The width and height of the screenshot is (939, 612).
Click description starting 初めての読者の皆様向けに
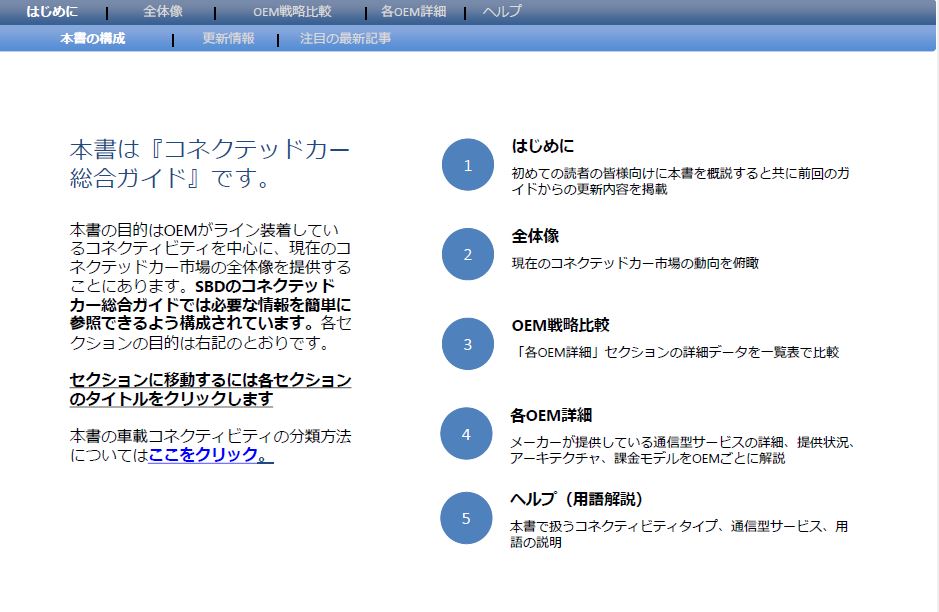coord(680,181)
